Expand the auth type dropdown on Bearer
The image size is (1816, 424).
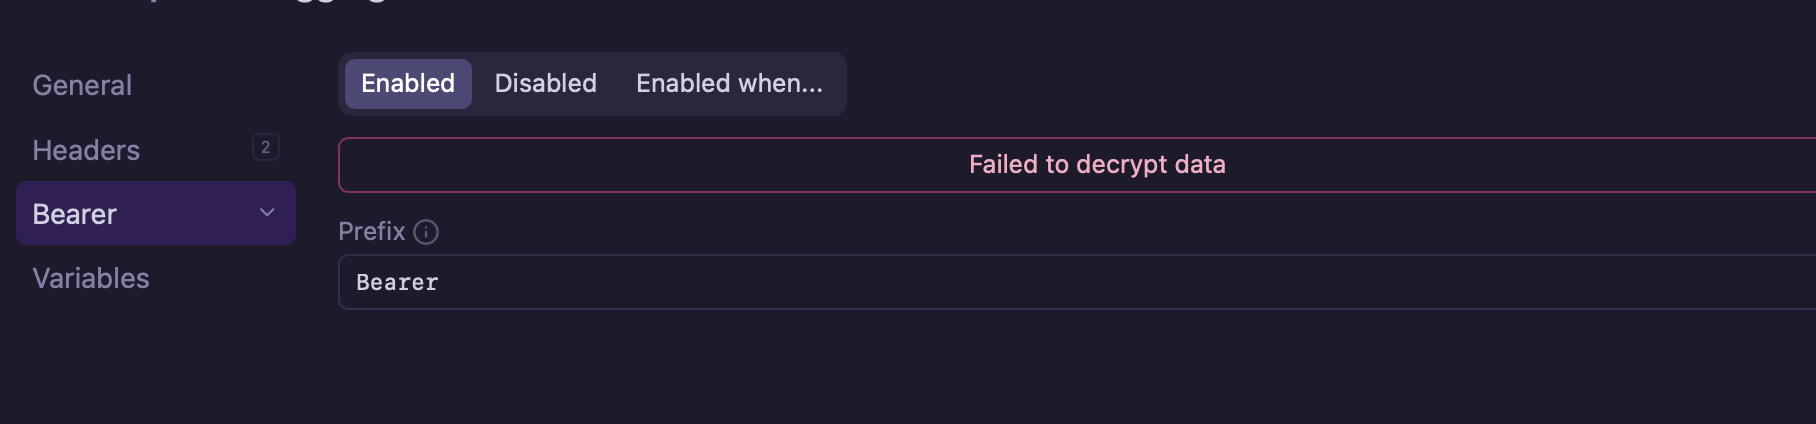[x=267, y=213]
